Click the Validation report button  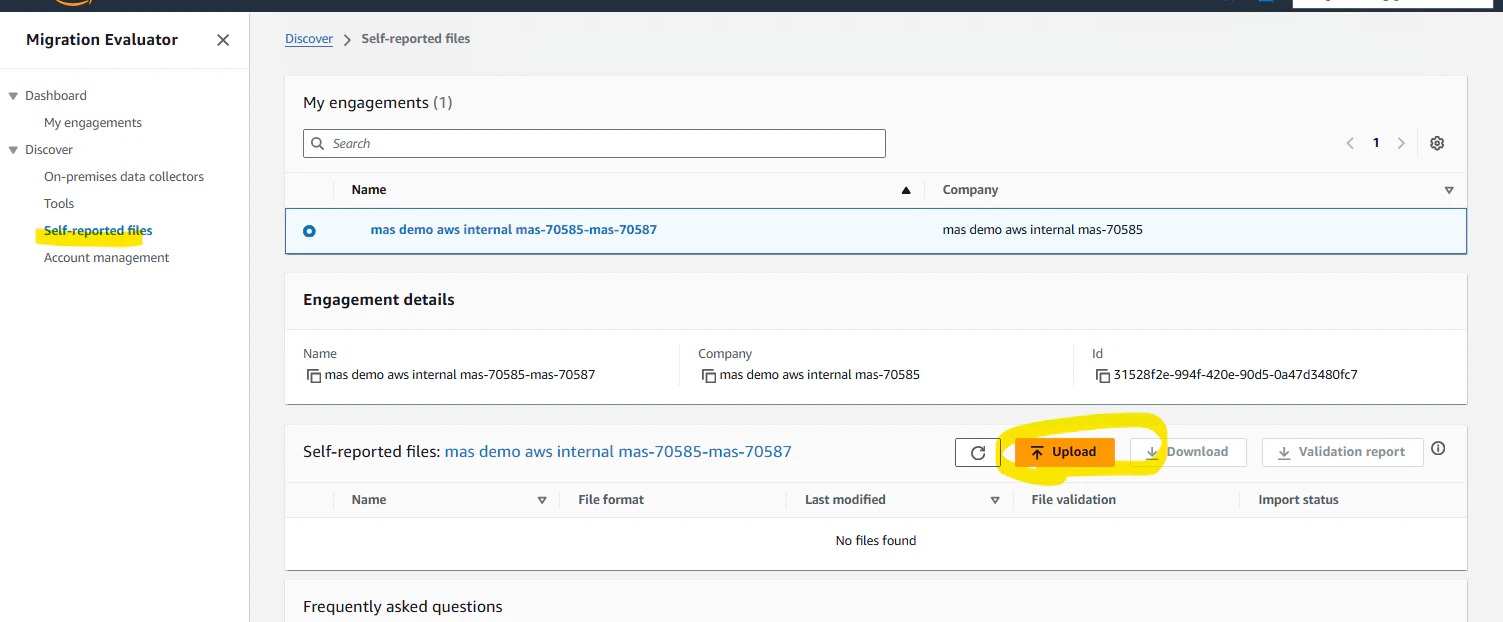pyautogui.click(x=1342, y=452)
